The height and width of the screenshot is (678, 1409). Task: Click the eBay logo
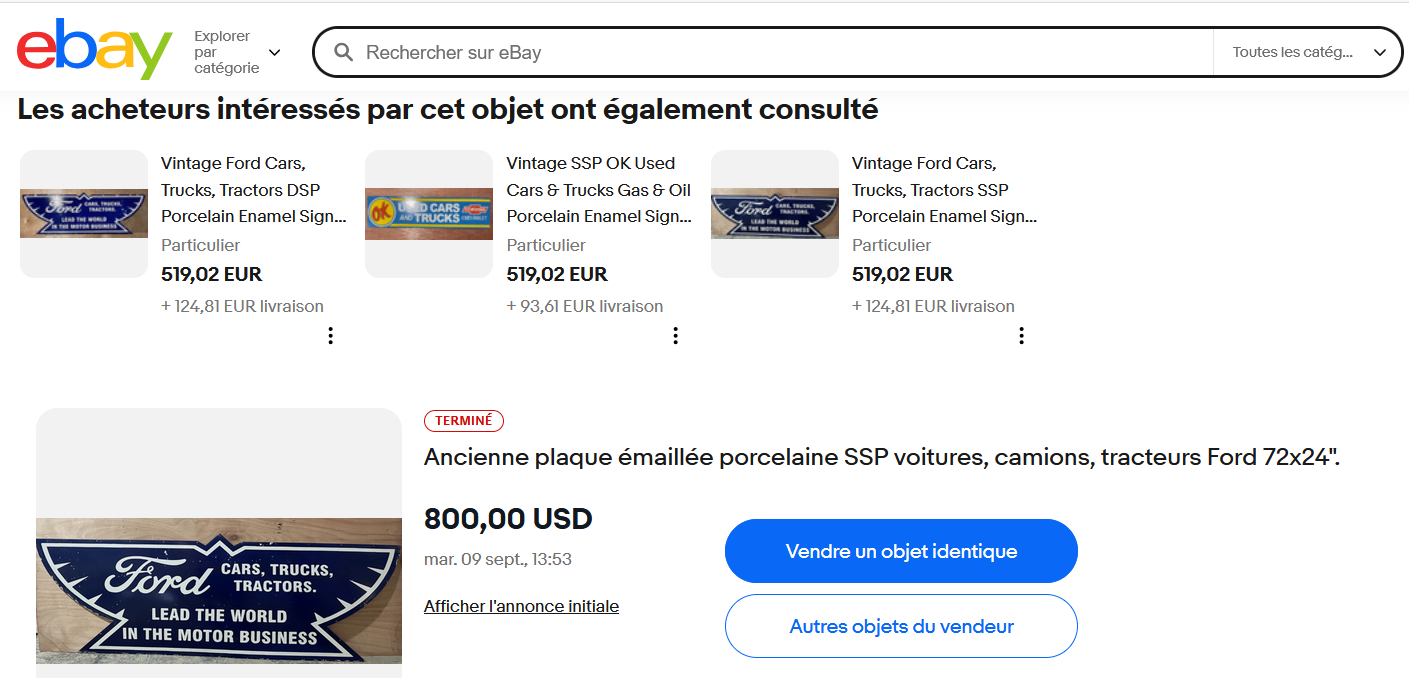[94, 50]
